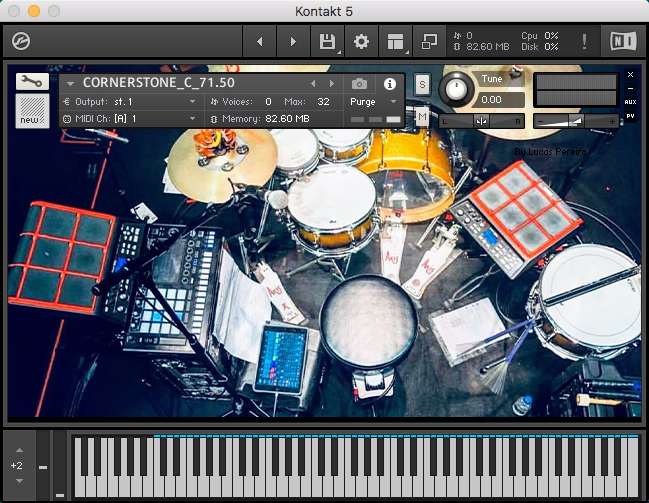Image resolution: width=649 pixels, height=503 pixels.
Task: Click the pitch bend wheel strip
Action: pyautogui.click(x=43, y=465)
